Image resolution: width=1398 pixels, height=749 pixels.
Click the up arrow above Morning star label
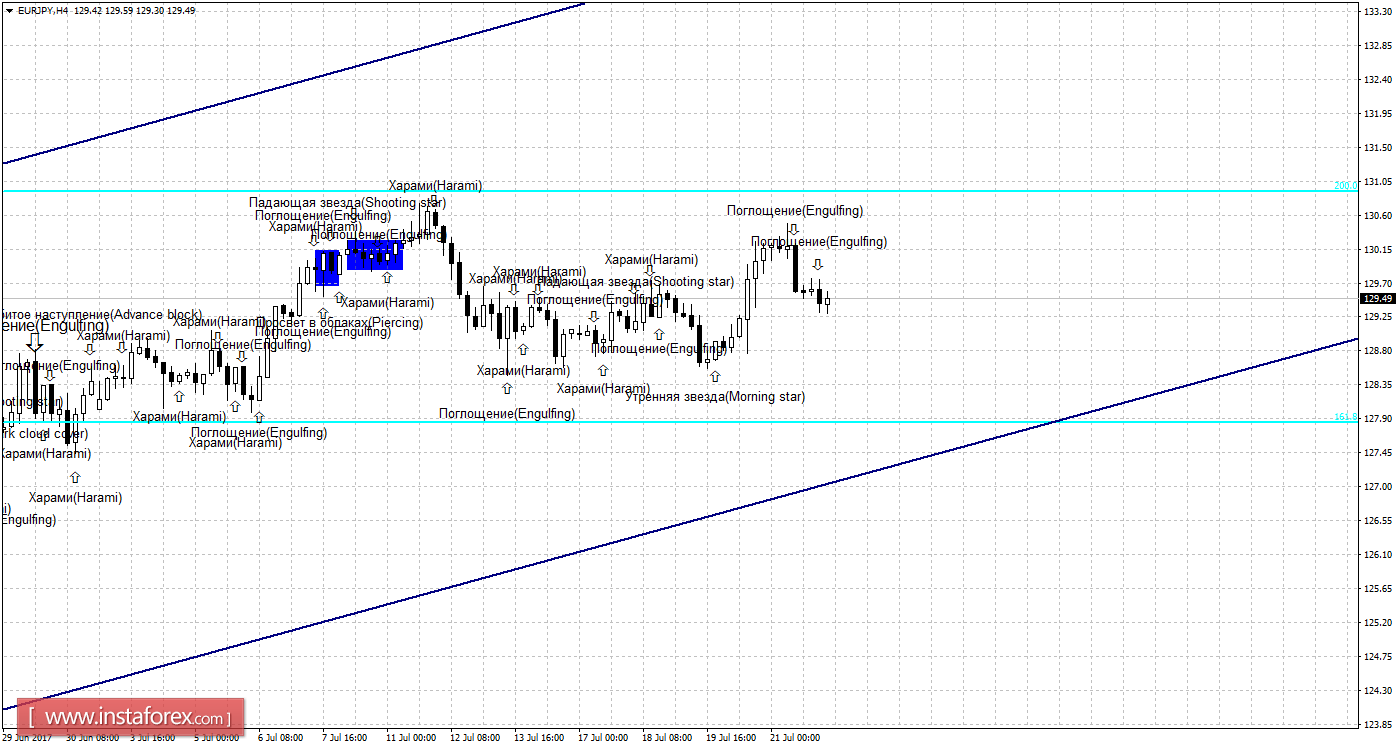[714, 376]
